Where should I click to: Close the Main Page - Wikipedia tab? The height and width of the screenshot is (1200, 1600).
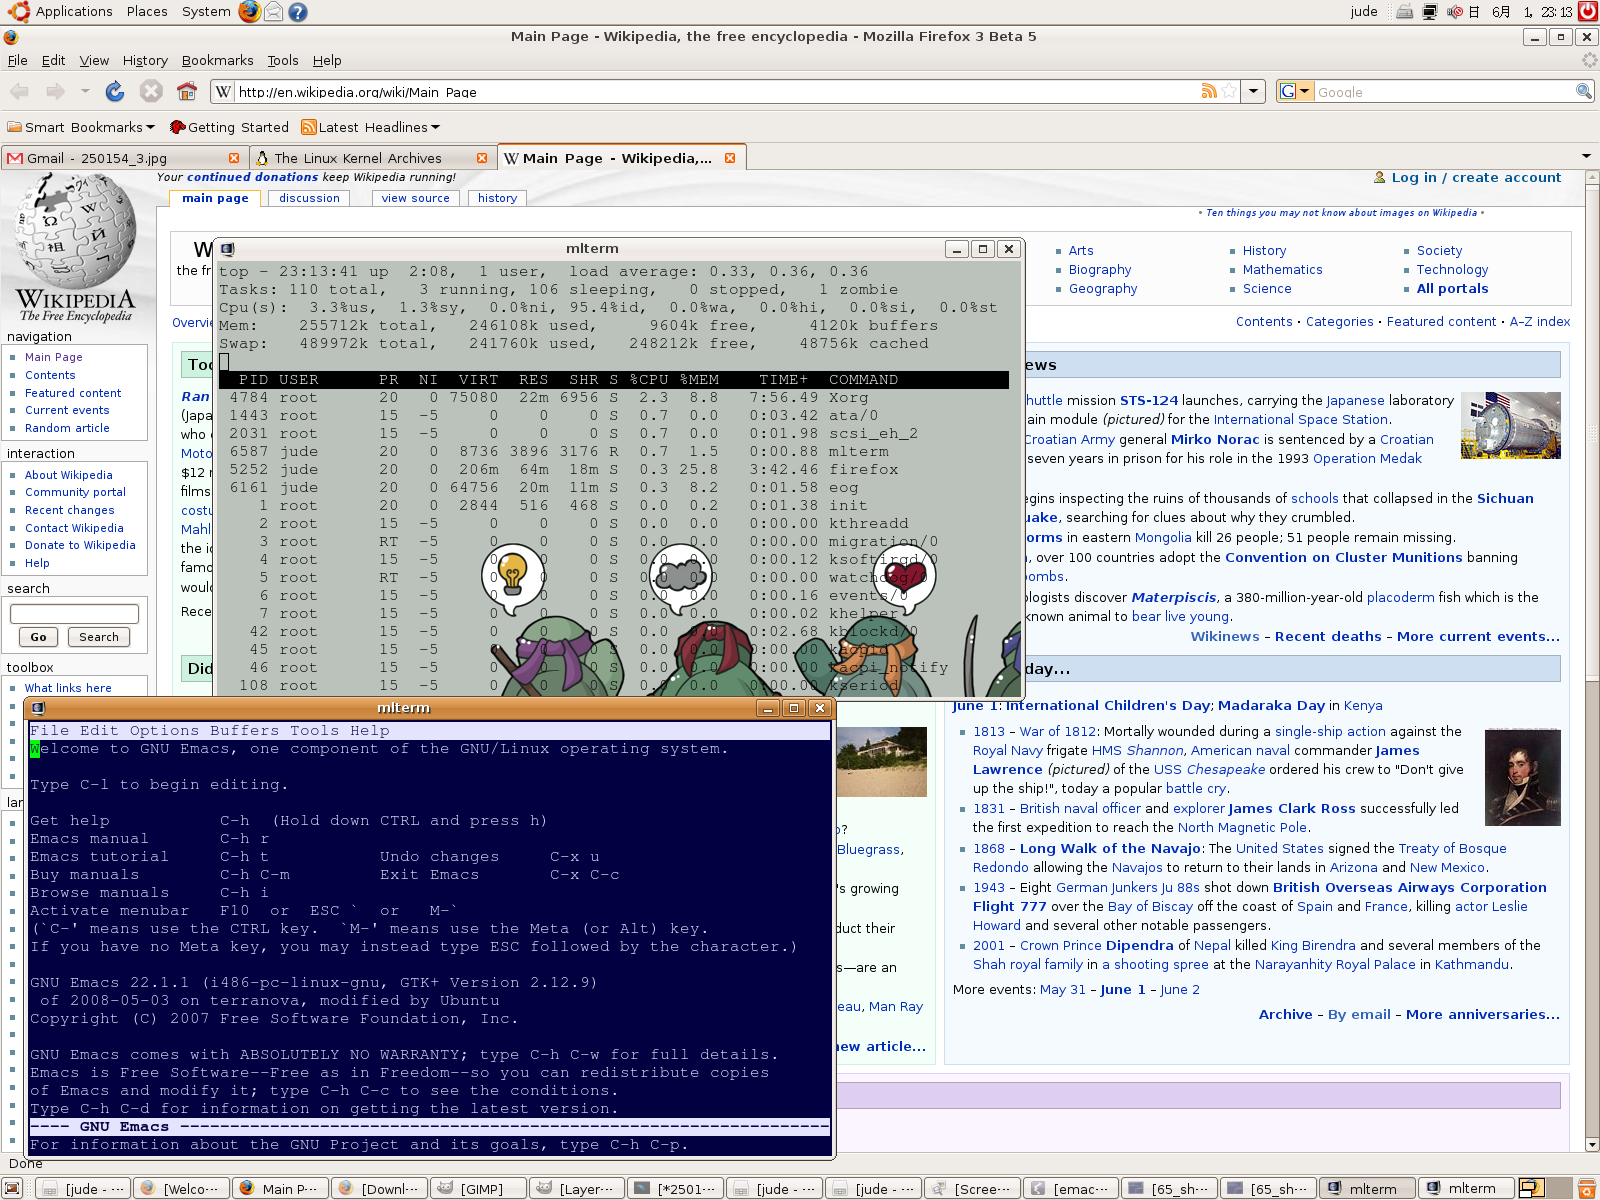click(730, 158)
